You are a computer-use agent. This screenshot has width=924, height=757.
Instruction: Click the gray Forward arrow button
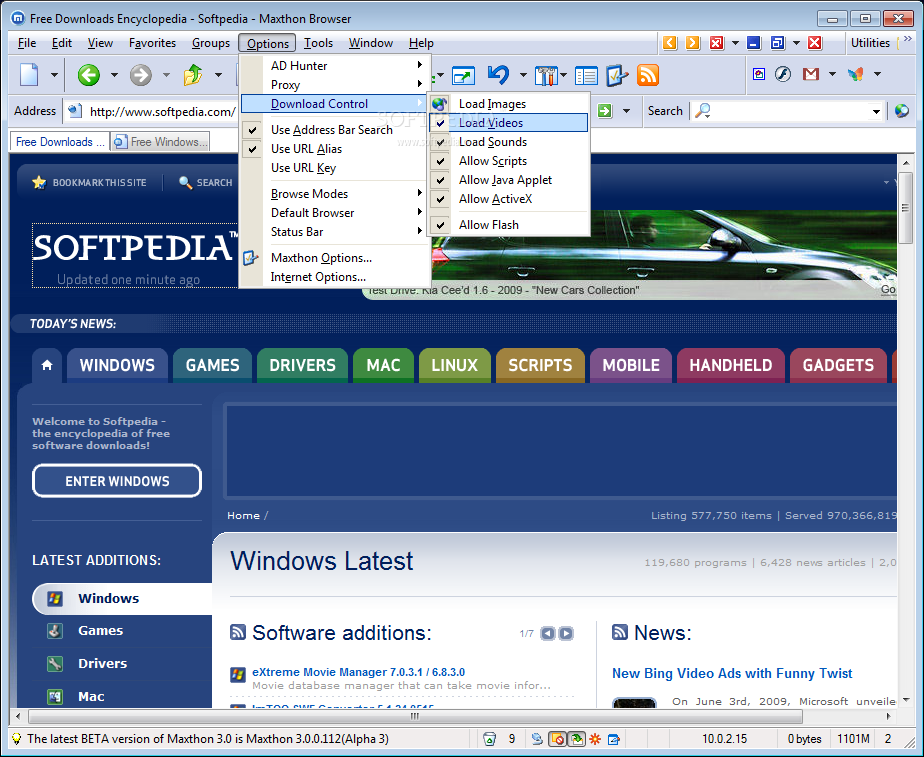pyautogui.click(x=141, y=75)
